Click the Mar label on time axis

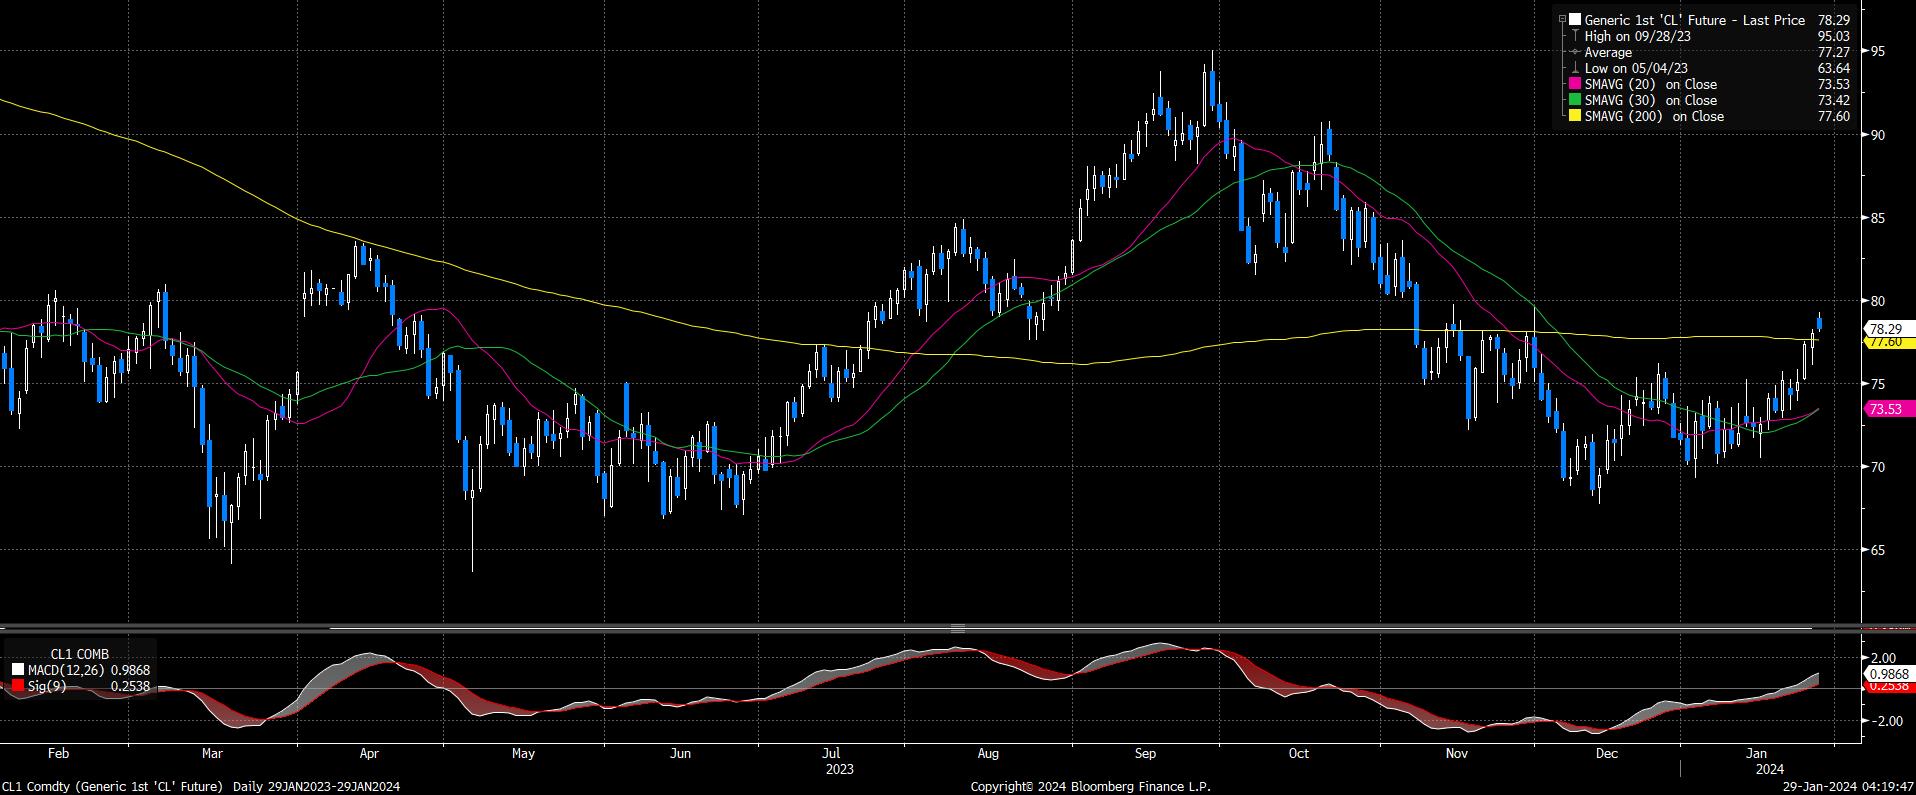[x=211, y=753]
